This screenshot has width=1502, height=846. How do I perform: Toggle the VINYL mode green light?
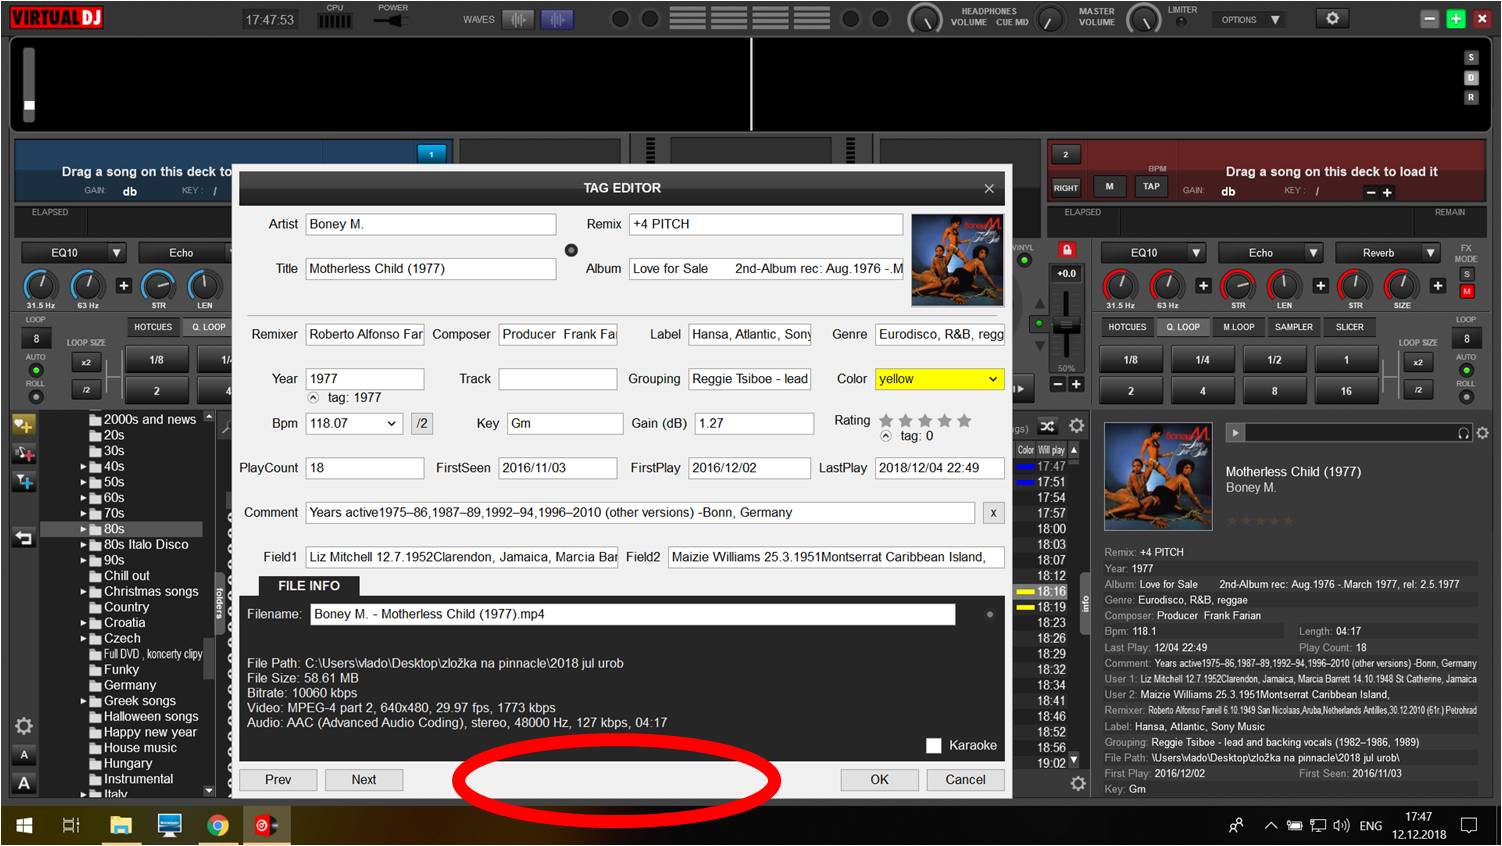click(x=1024, y=261)
